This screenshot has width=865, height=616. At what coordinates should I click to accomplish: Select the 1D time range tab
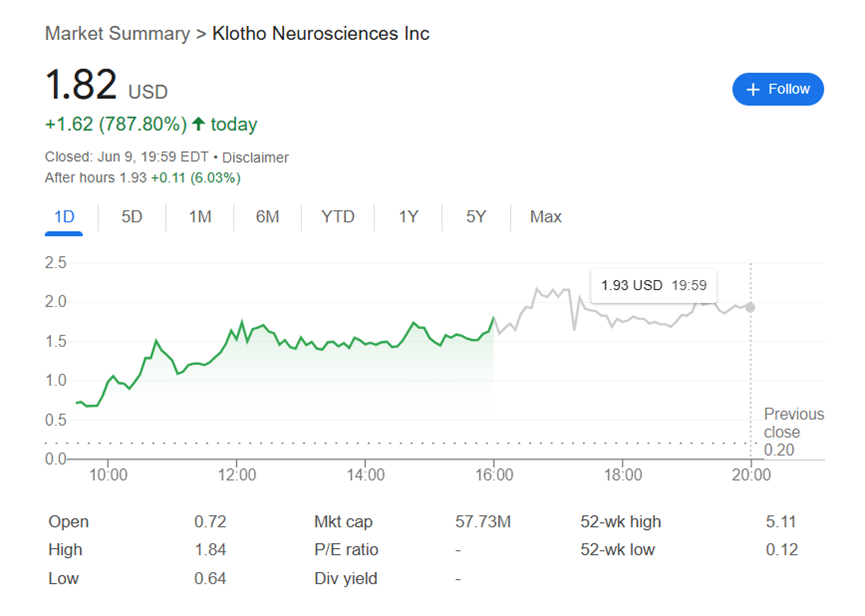(63, 217)
